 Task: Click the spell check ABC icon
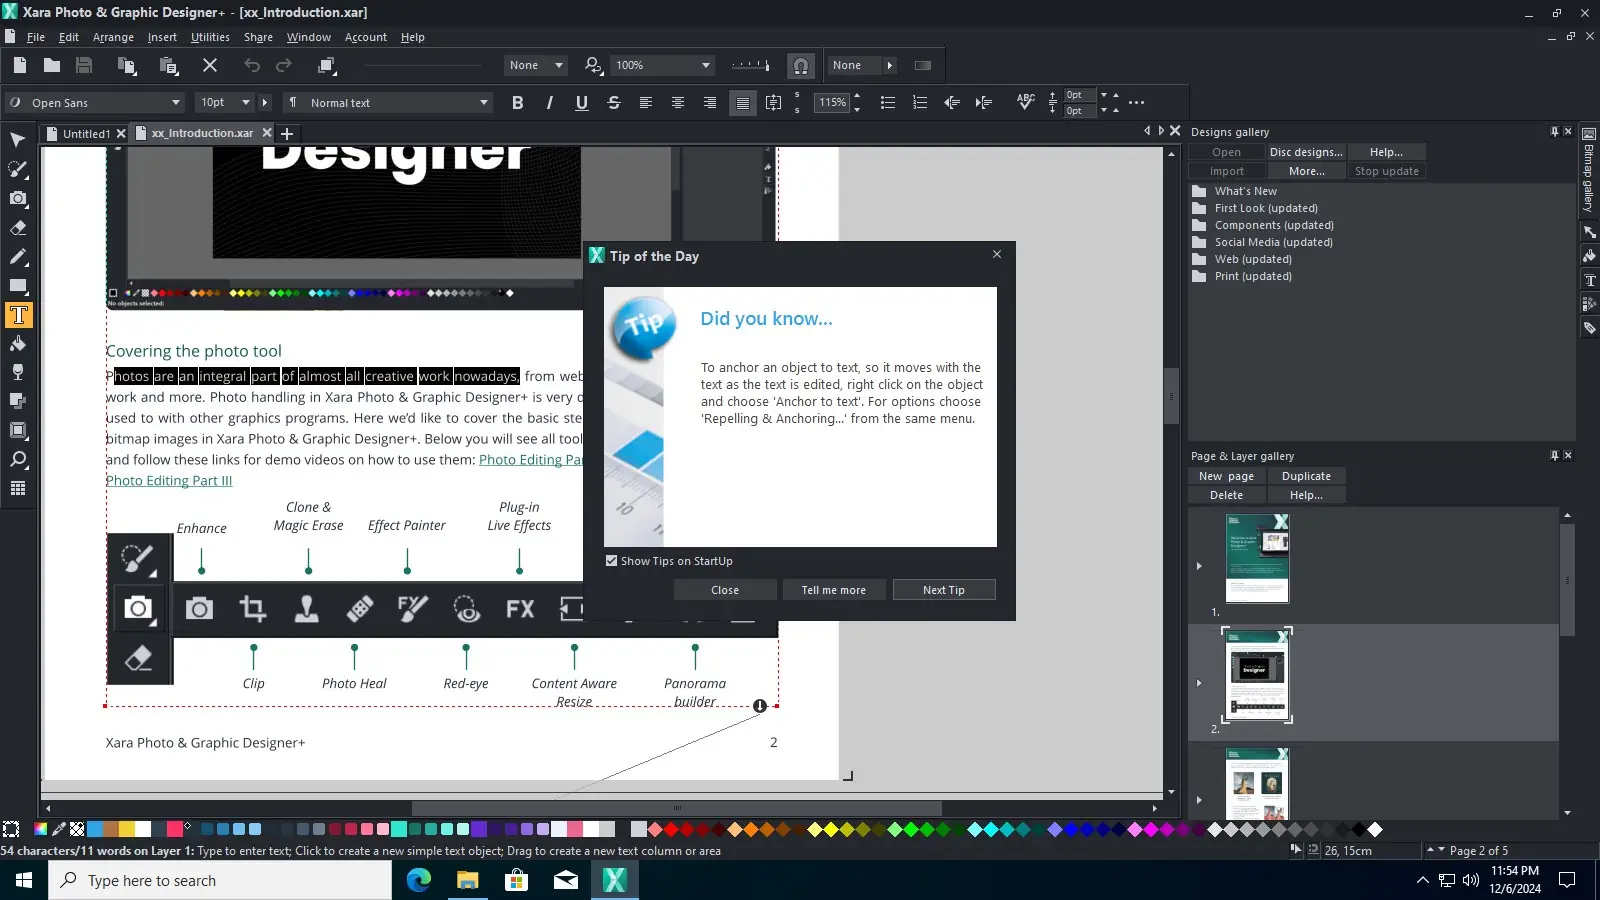pyautogui.click(x=1025, y=102)
